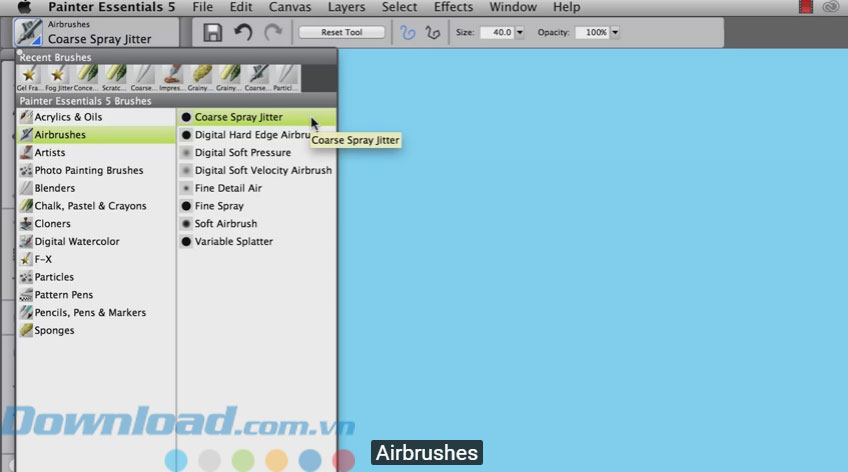This screenshot has width=848, height=472.
Task: Open the Acrylics & Oils brush category
Action: click(96, 117)
